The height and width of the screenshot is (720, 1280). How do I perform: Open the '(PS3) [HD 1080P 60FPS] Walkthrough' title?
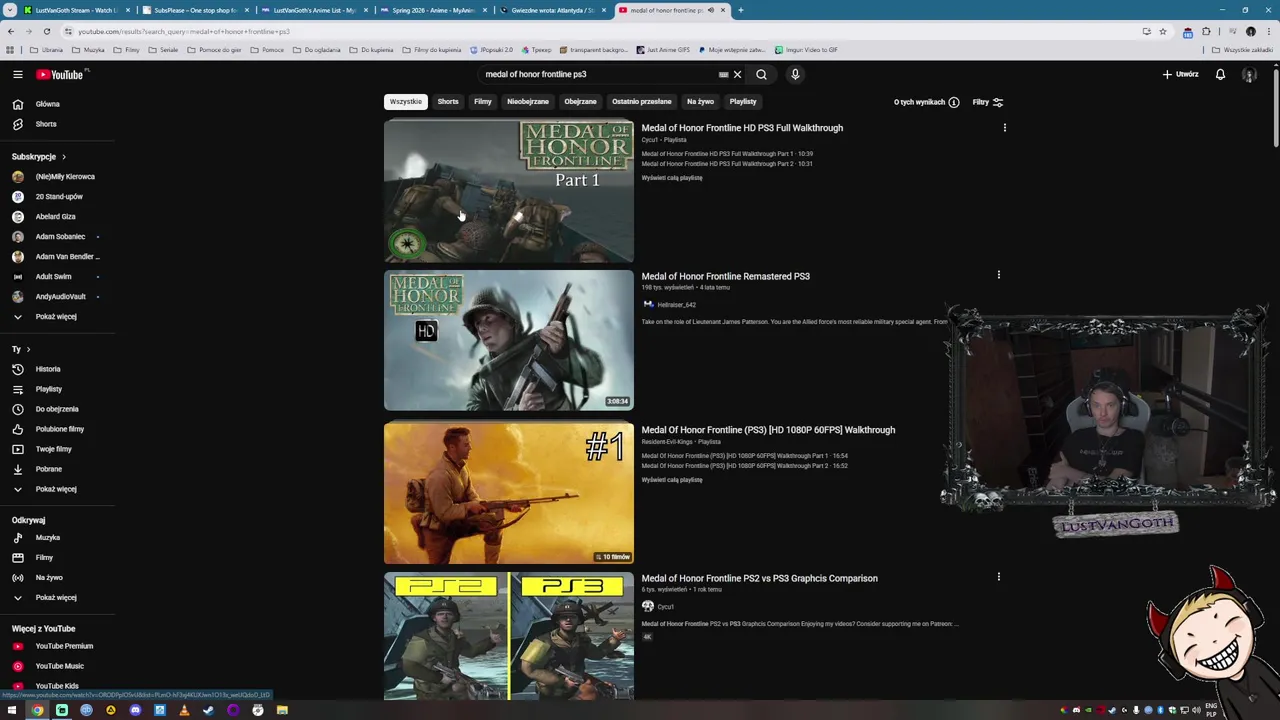point(768,430)
